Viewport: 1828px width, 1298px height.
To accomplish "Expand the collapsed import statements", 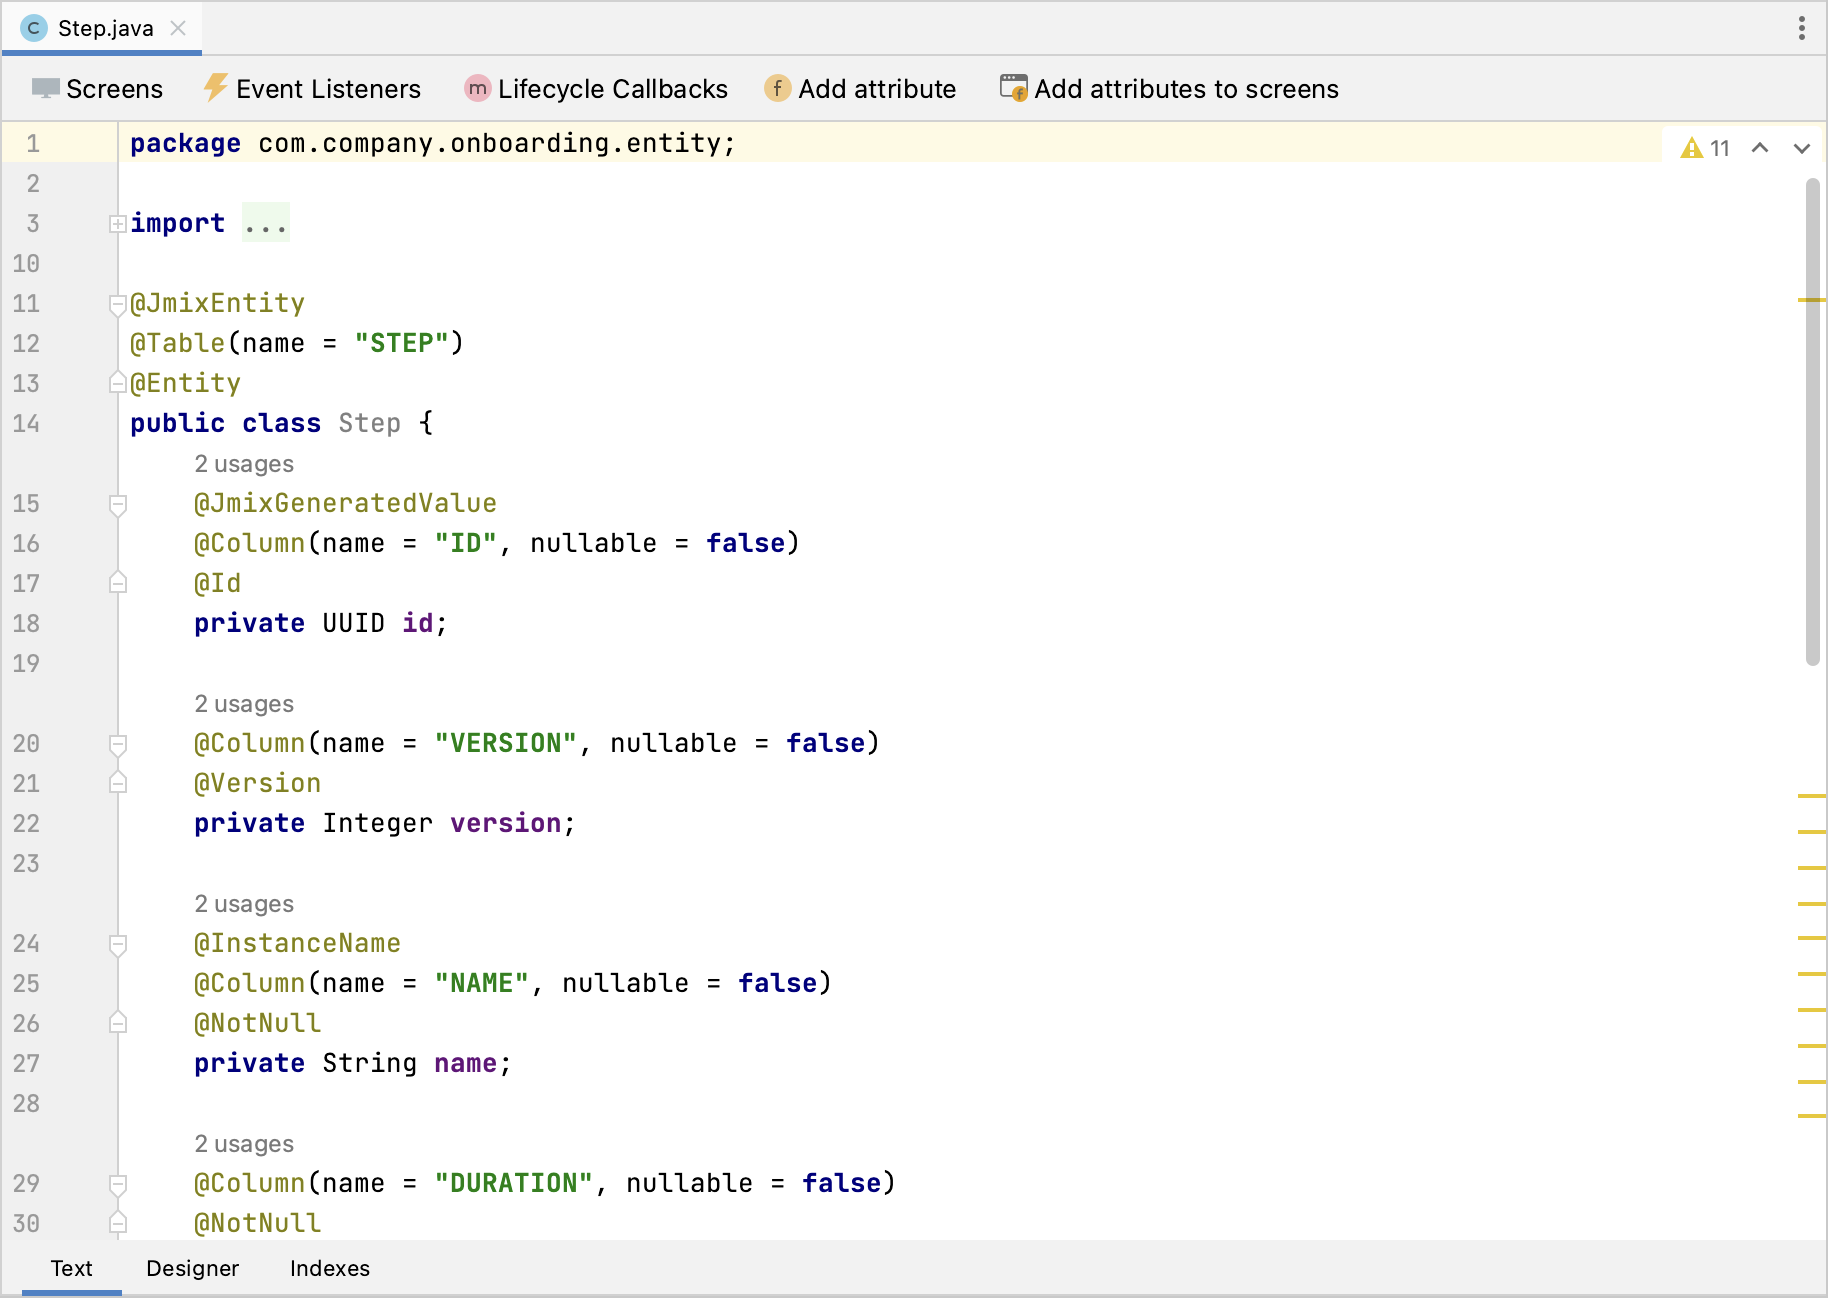I will (116, 223).
